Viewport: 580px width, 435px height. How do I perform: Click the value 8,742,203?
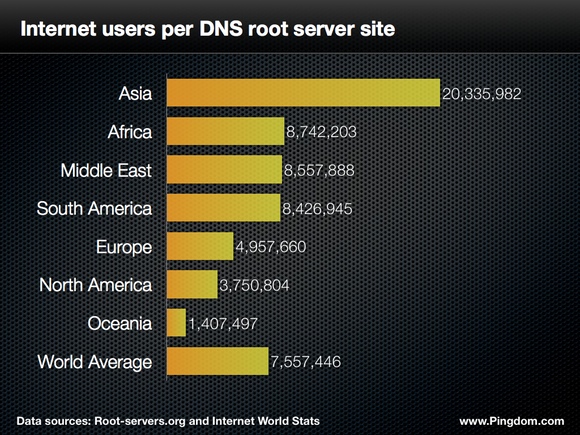tap(321, 132)
